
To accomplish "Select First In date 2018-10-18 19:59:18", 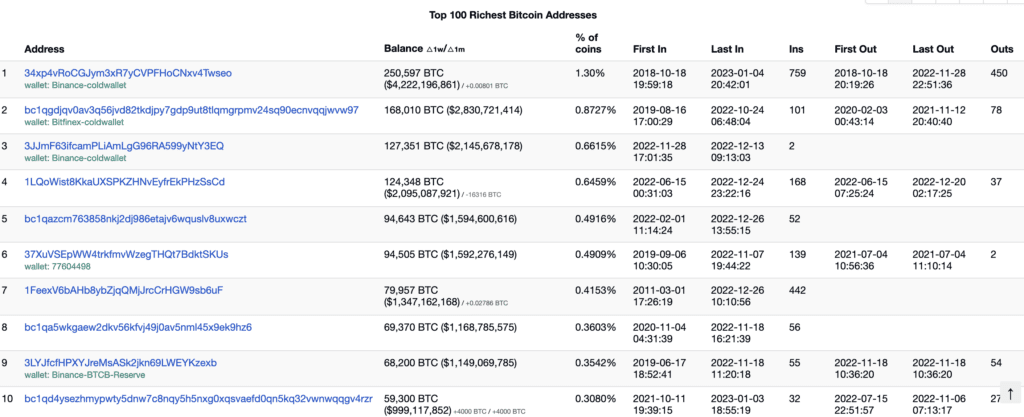I will pos(659,79).
